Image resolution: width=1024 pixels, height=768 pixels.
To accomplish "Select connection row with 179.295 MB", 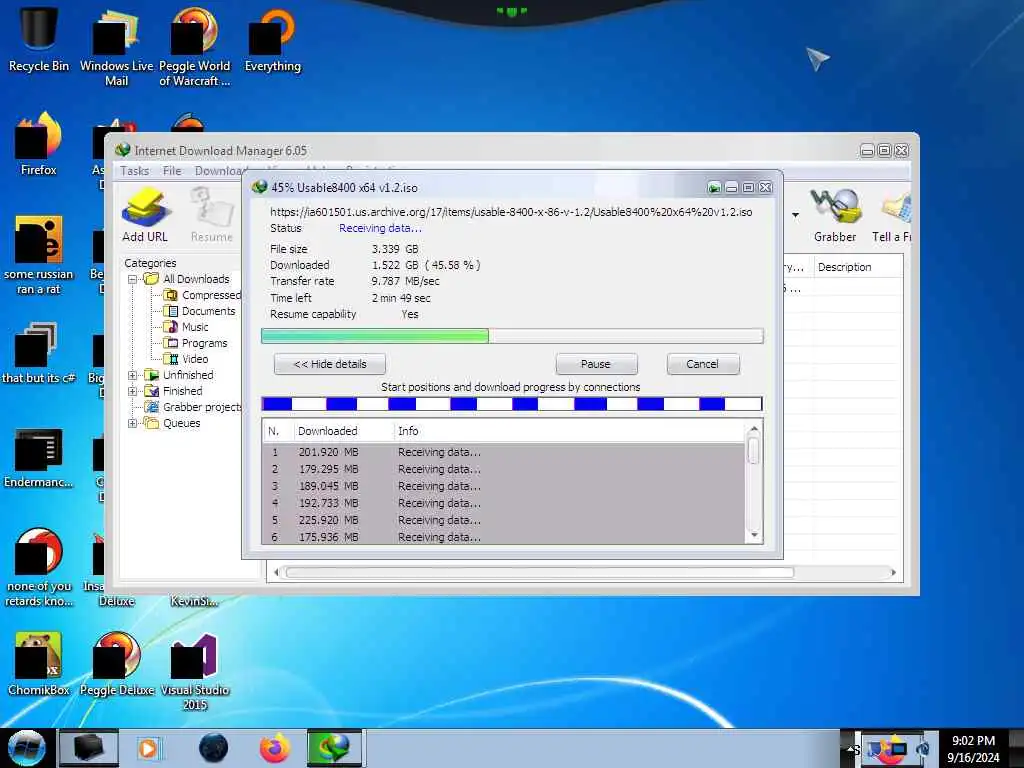I will 503,470.
